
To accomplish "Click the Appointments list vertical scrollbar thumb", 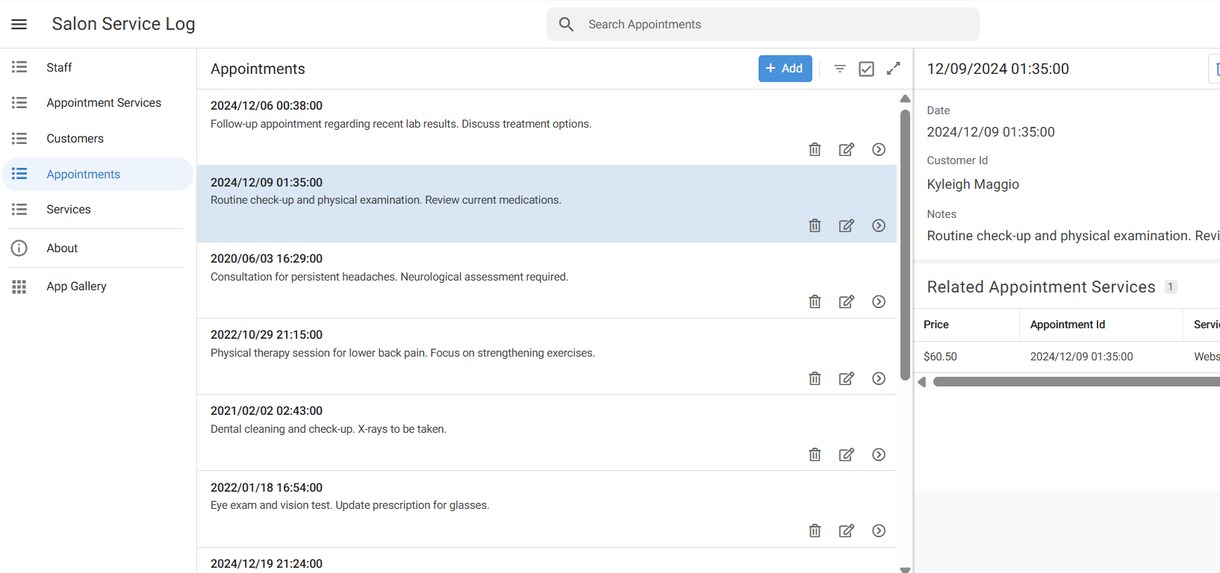I will 905,244.
